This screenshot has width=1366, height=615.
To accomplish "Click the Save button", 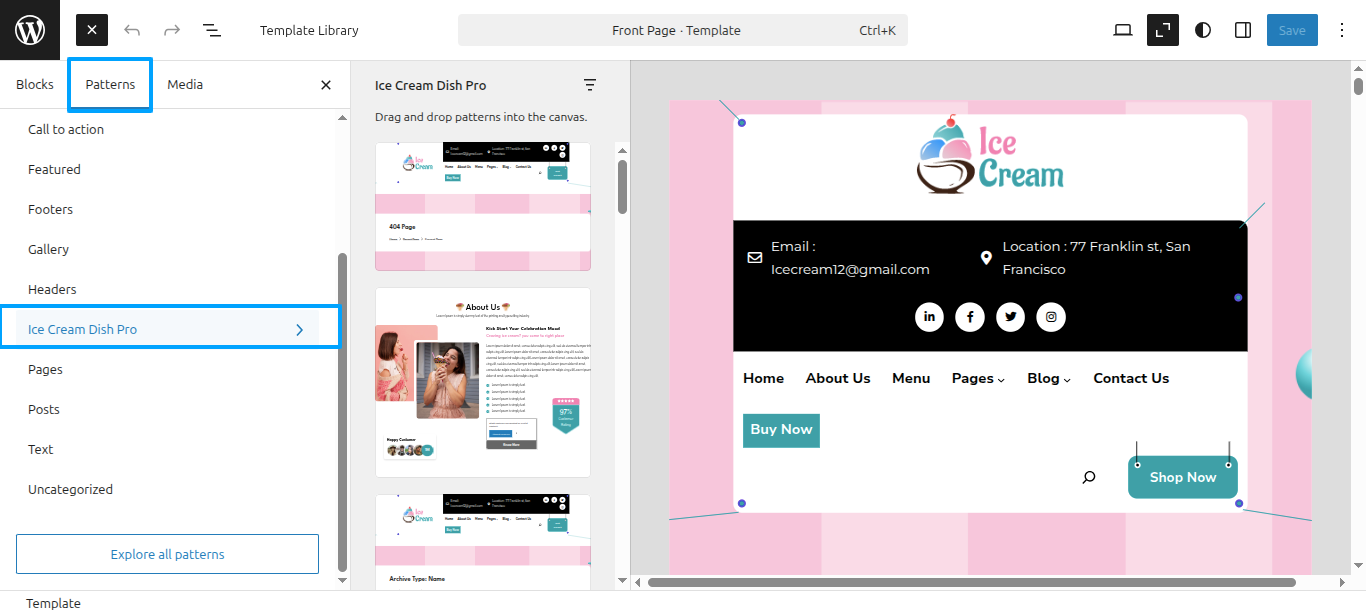I will 1292,30.
